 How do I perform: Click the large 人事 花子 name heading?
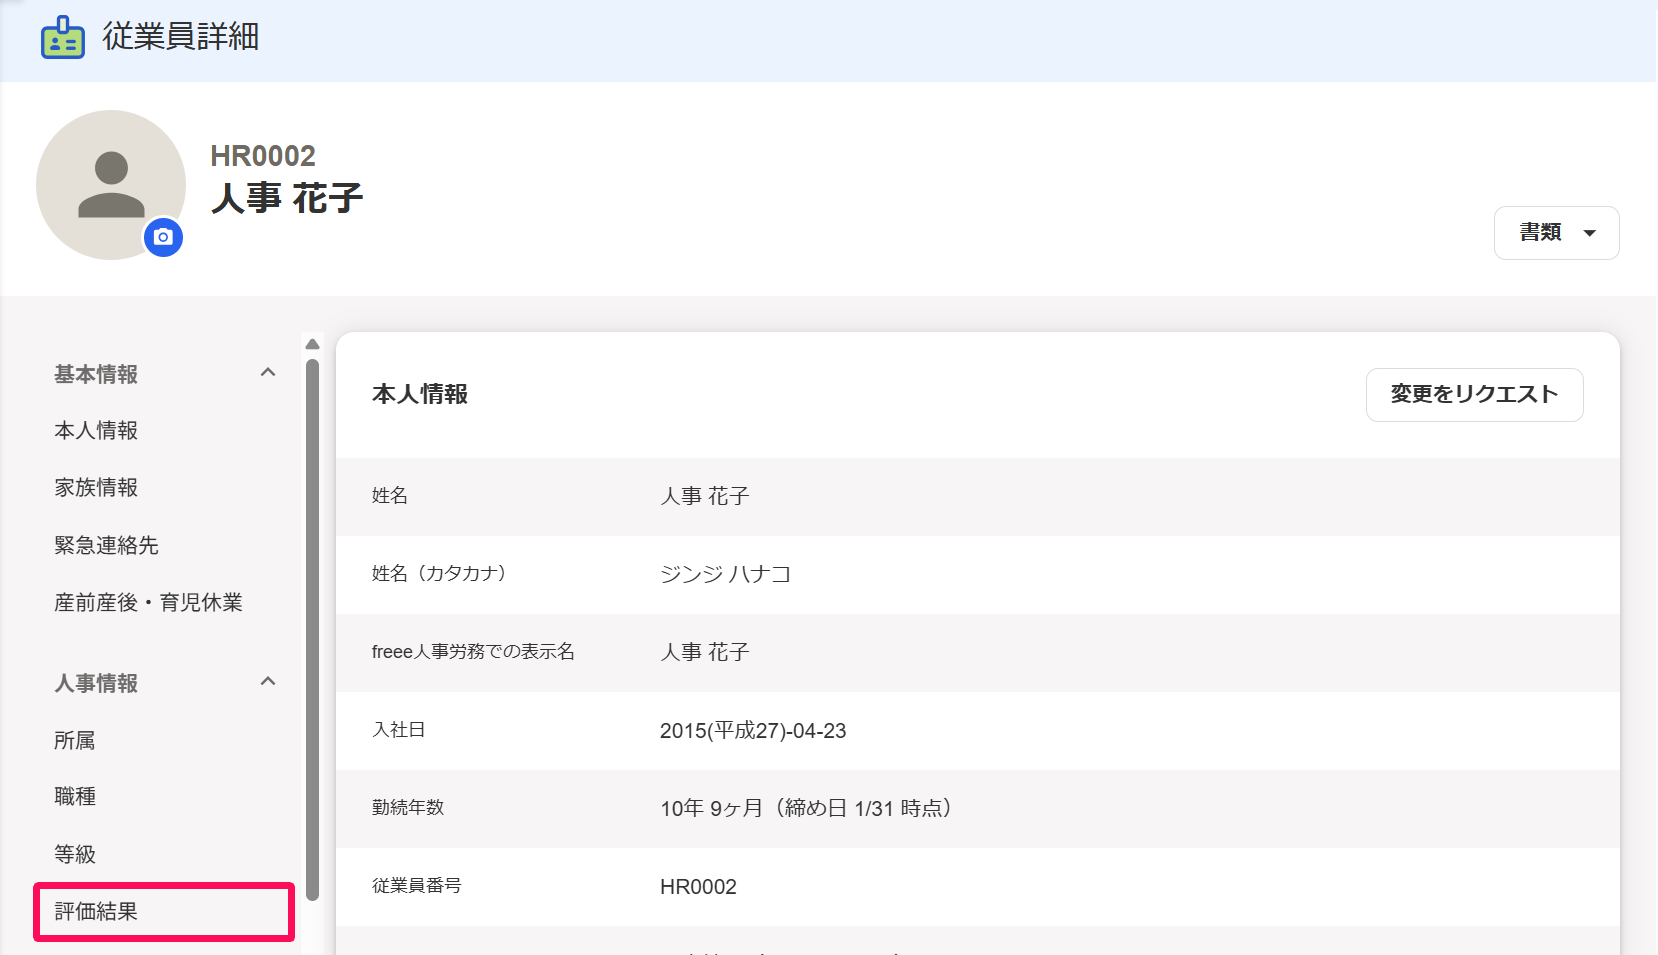[287, 198]
